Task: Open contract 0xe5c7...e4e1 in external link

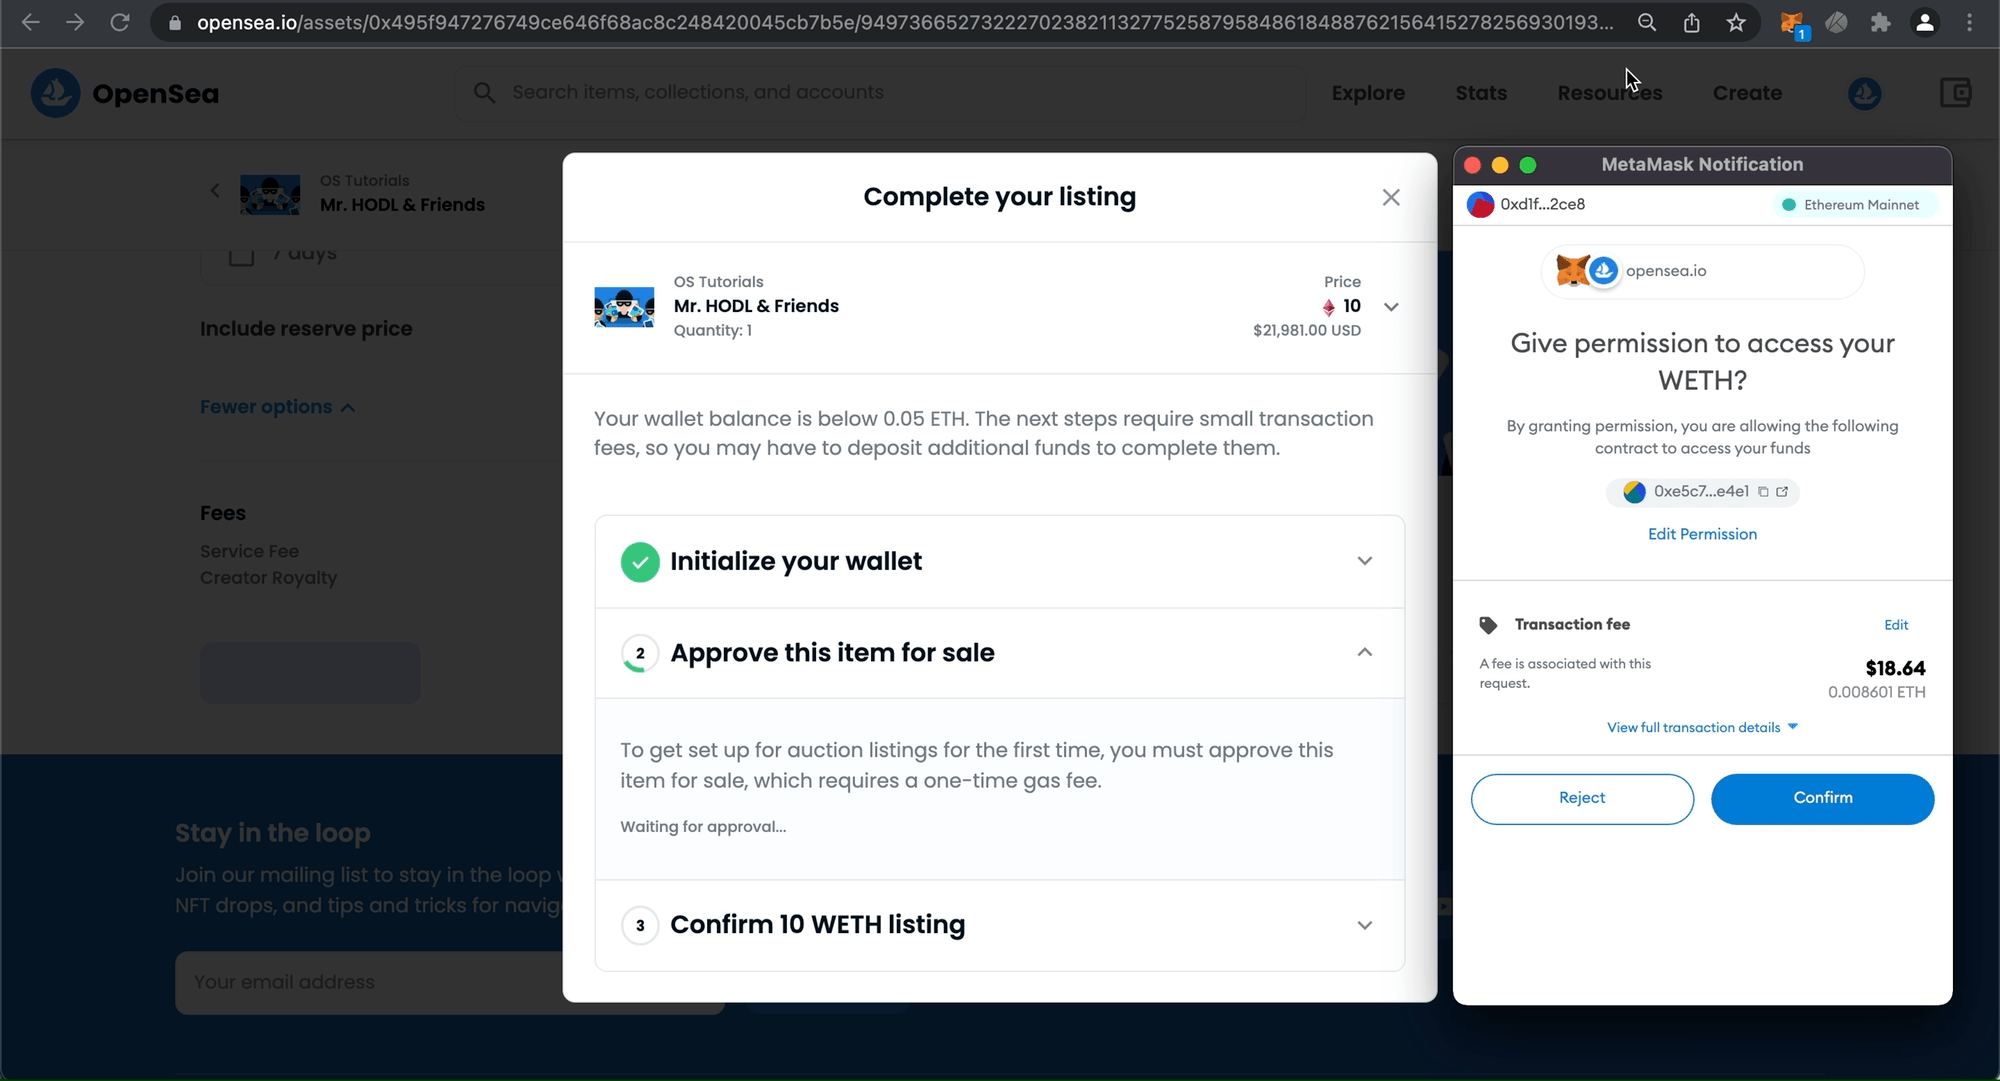Action: click(1782, 492)
